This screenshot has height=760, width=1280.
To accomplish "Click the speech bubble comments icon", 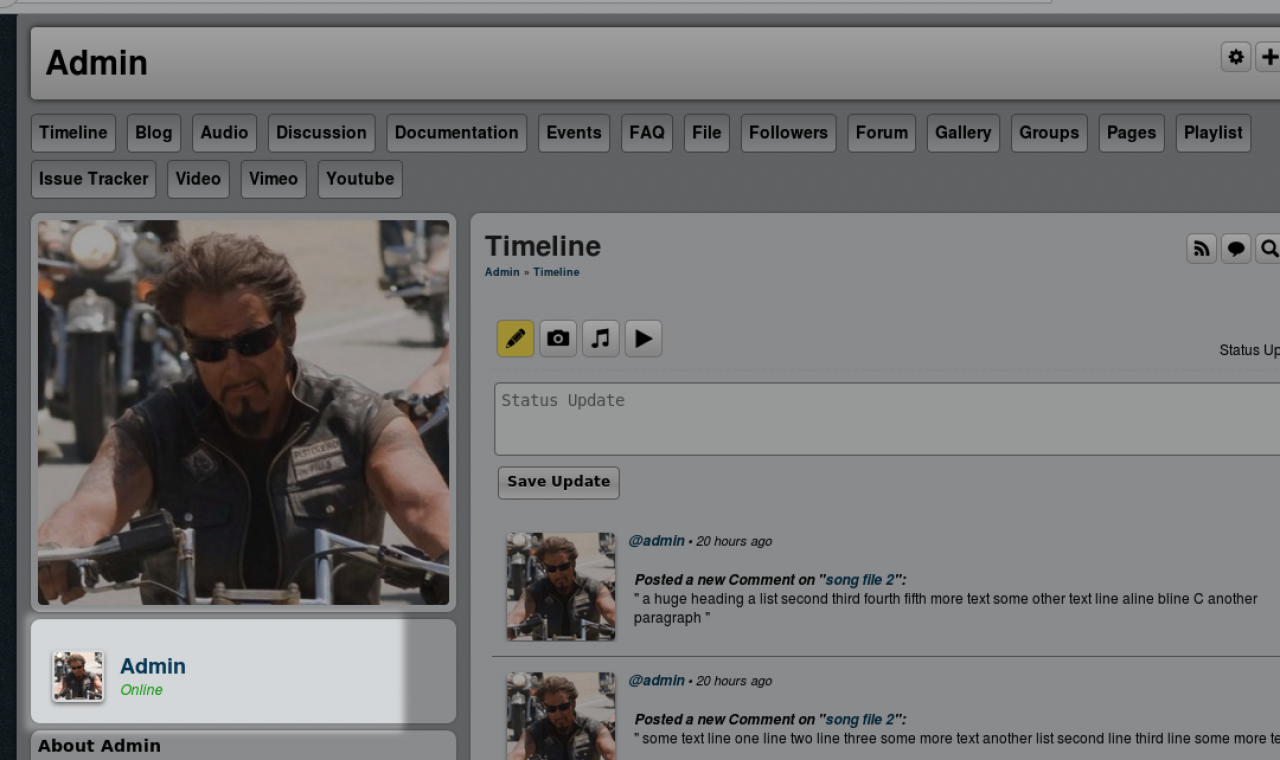I will click(x=1236, y=249).
